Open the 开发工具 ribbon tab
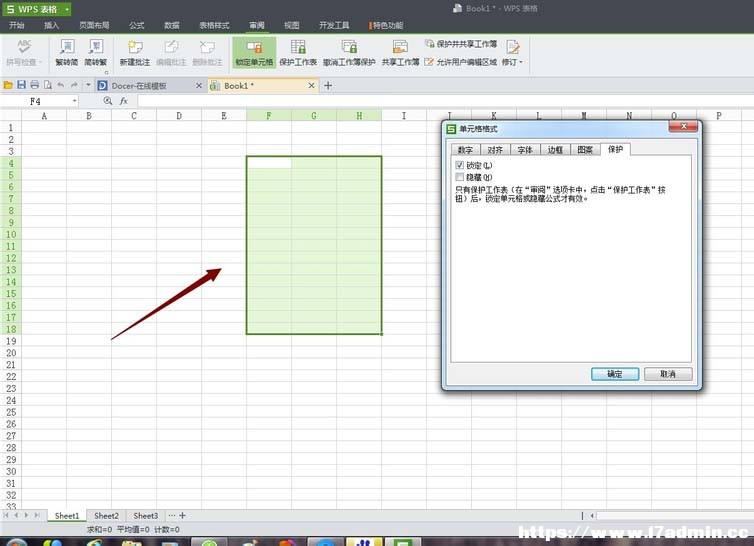Image resolution: width=754 pixels, height=546 pixels. pos(334,25)
